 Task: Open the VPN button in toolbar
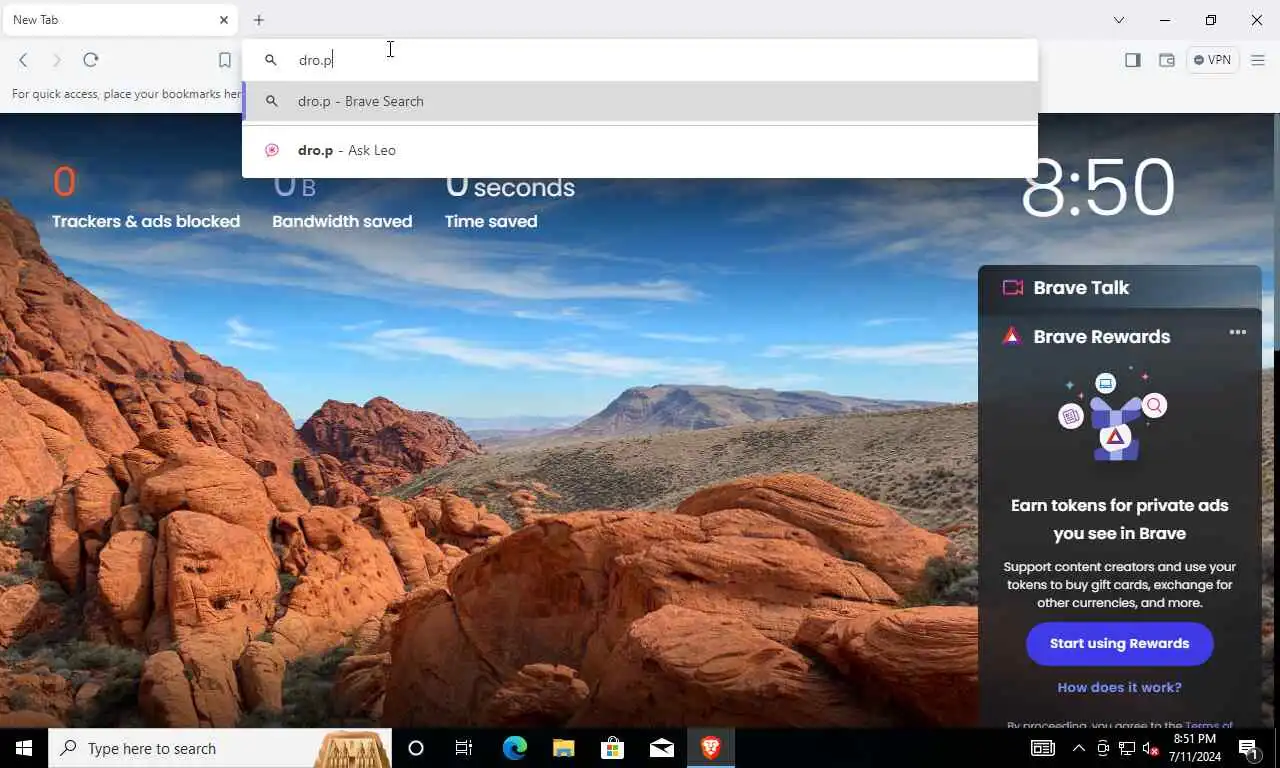coord(1212,60)
